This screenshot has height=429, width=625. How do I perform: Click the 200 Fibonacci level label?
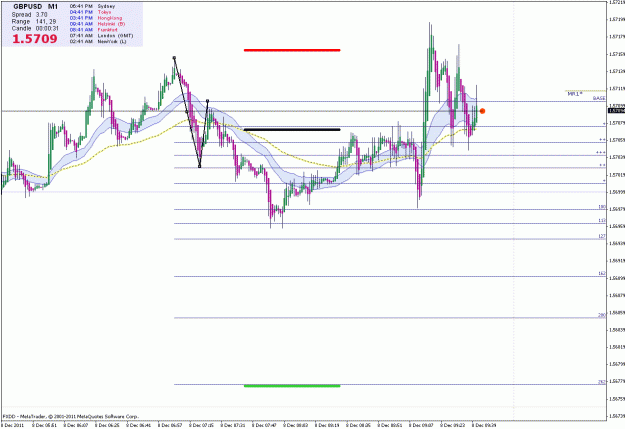pos(602,315)
